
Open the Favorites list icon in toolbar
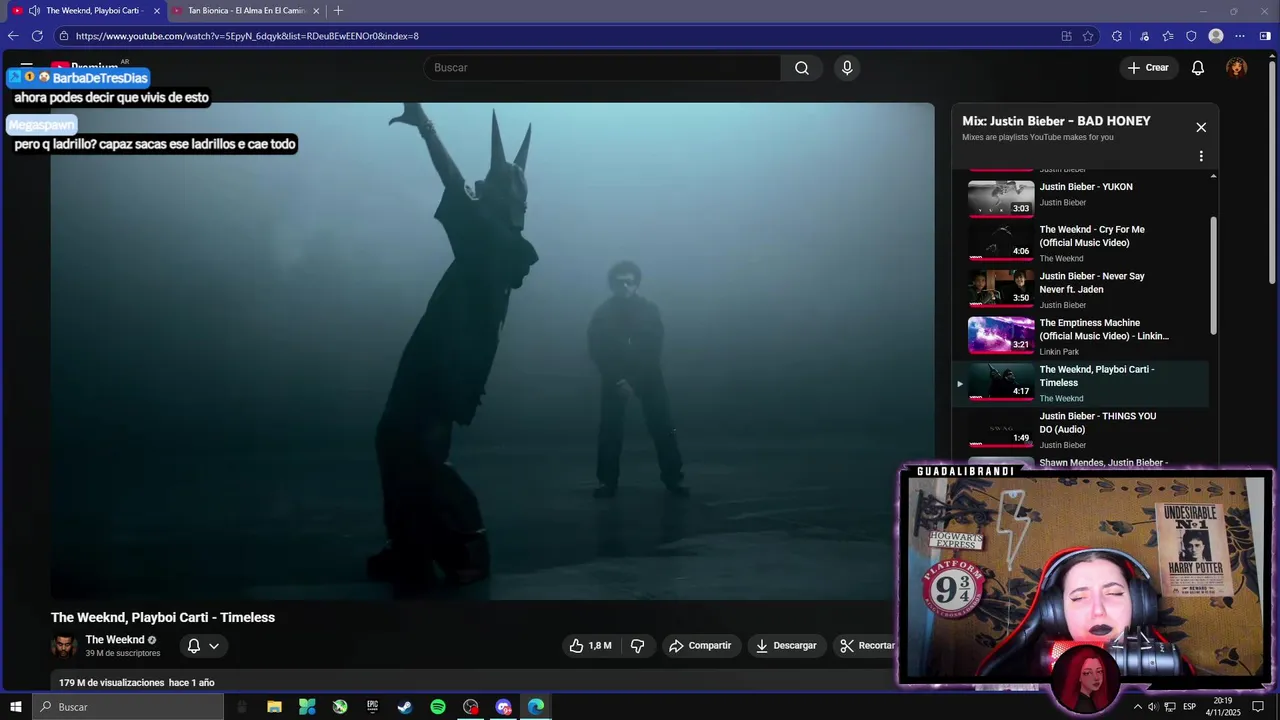[1168, 36]
